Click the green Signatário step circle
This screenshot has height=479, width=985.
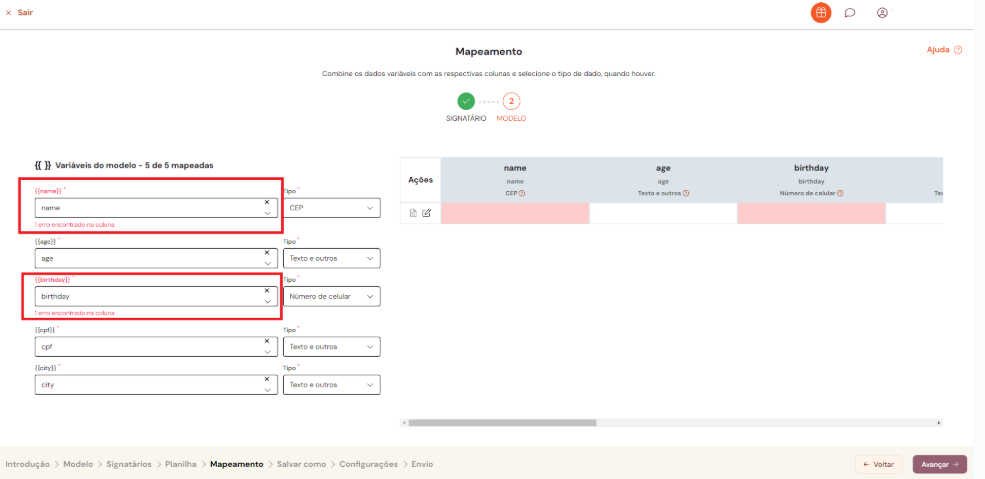pyautogui.click(x=466, y=101)
